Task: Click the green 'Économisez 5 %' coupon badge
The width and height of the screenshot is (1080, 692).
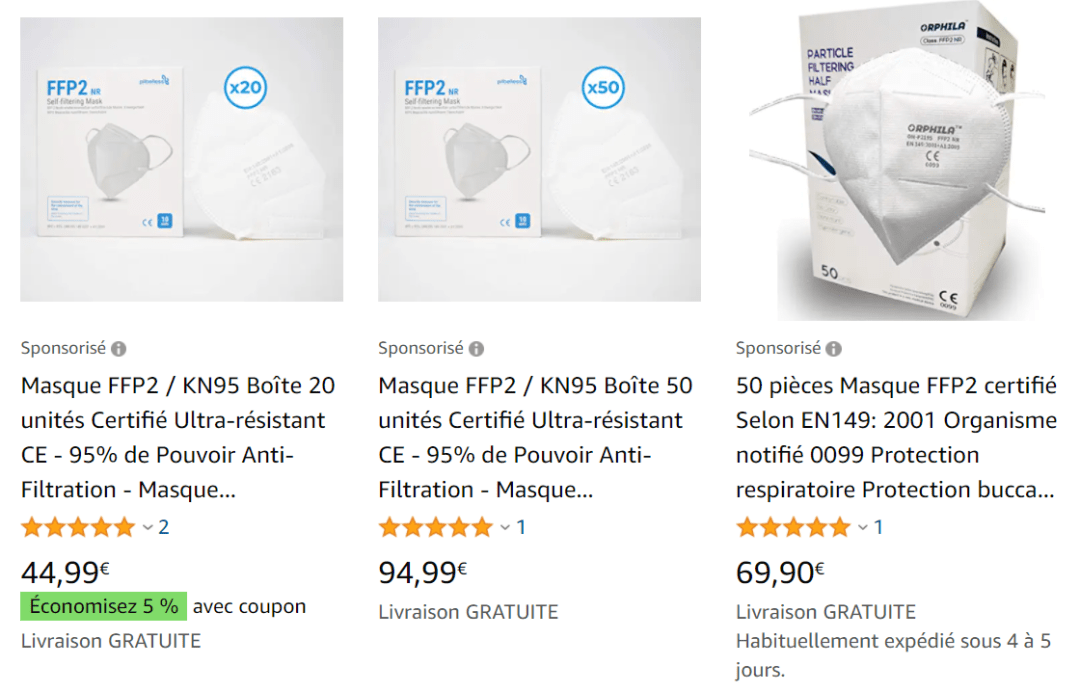Action: tap(104, 606)
